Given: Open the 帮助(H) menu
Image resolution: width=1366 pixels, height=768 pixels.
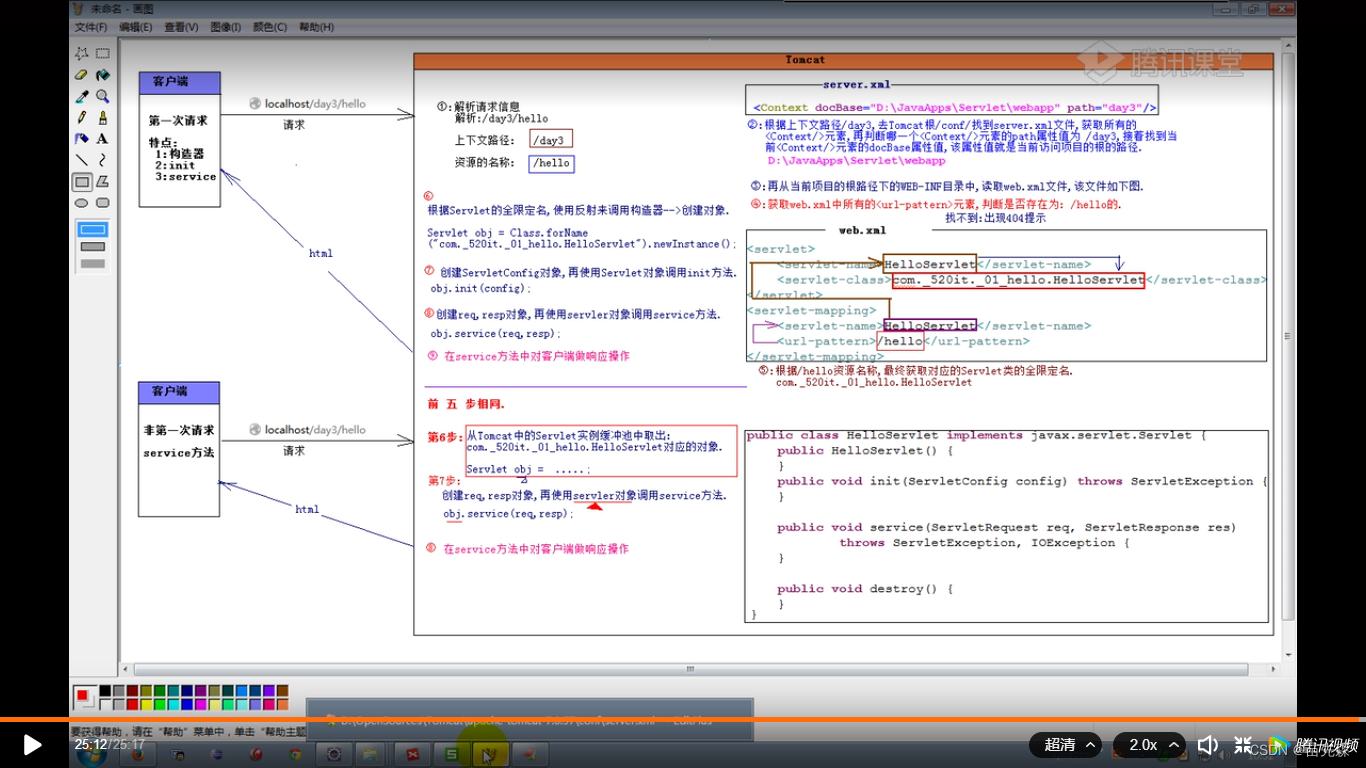Looking at the screenshot, I should pyautogui.click(x=316, y=27).
